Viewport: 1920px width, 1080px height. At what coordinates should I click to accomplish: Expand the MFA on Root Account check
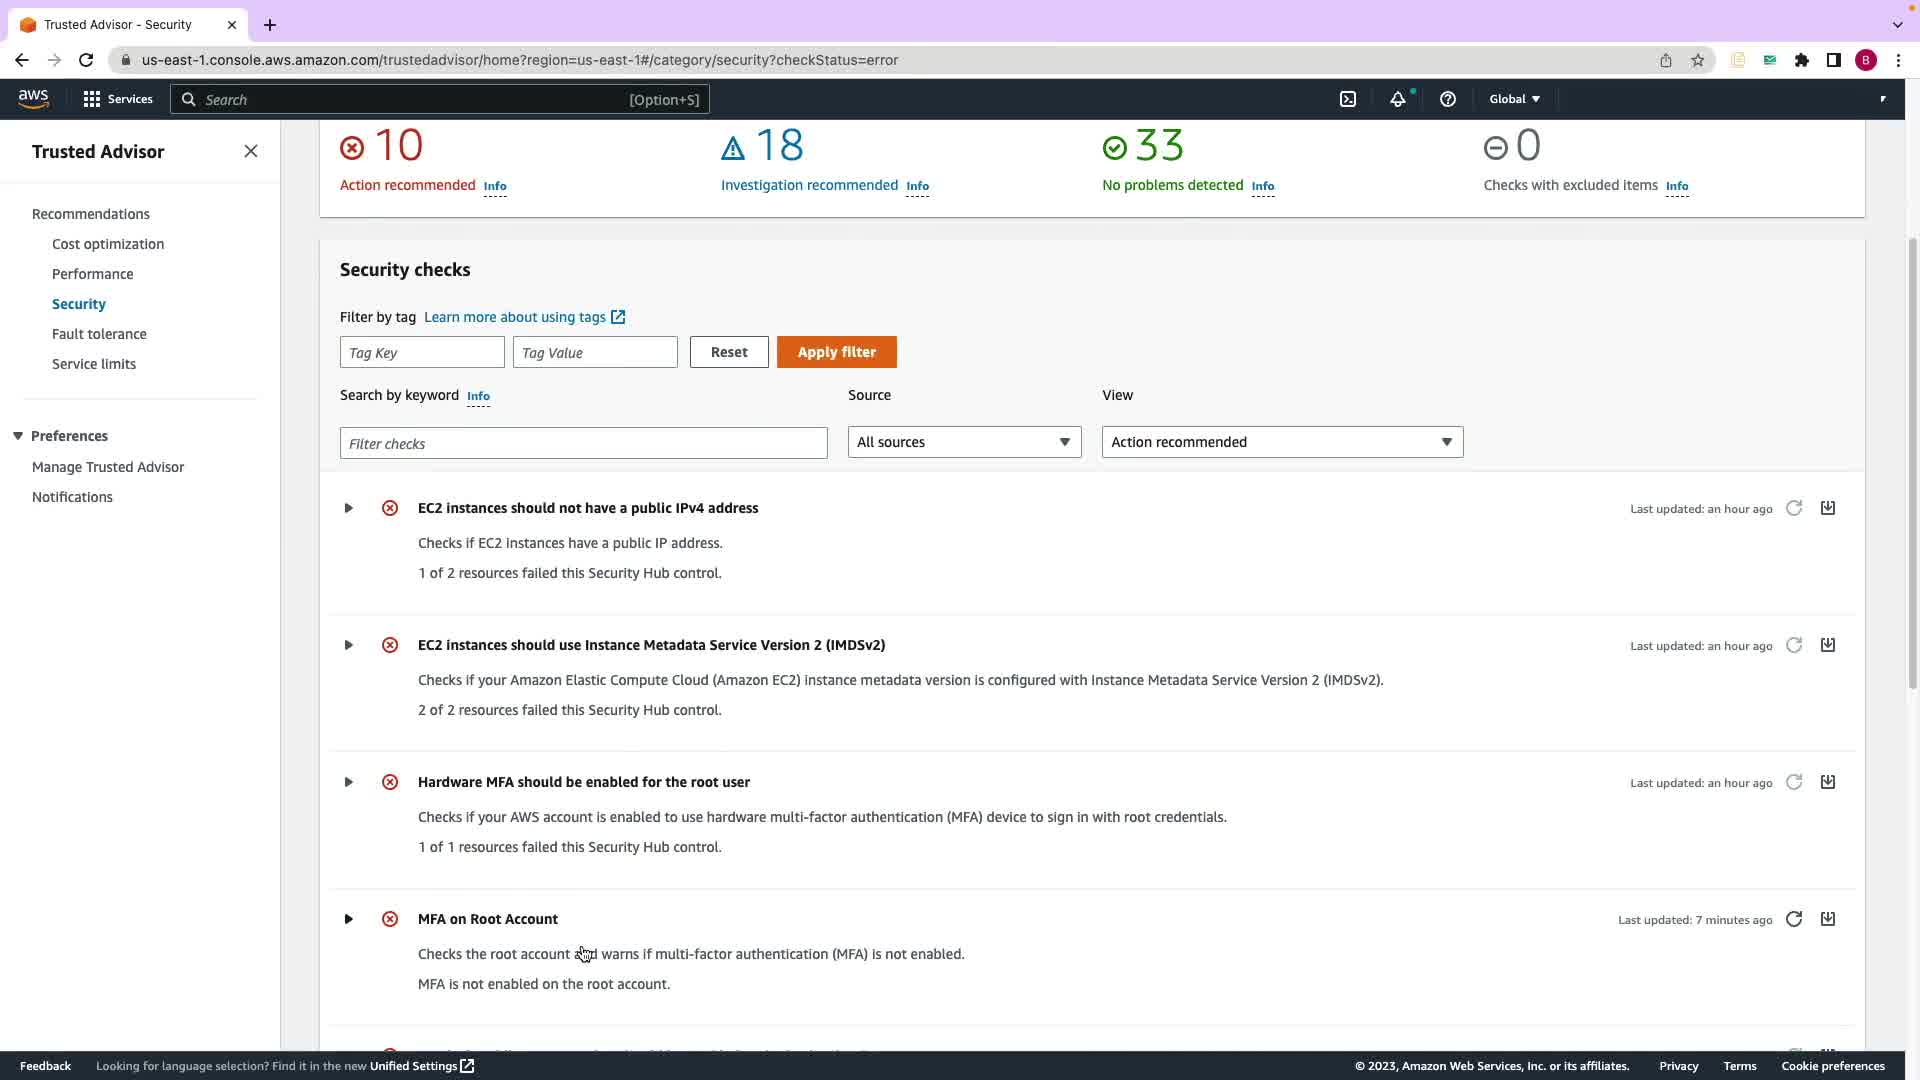348,919
